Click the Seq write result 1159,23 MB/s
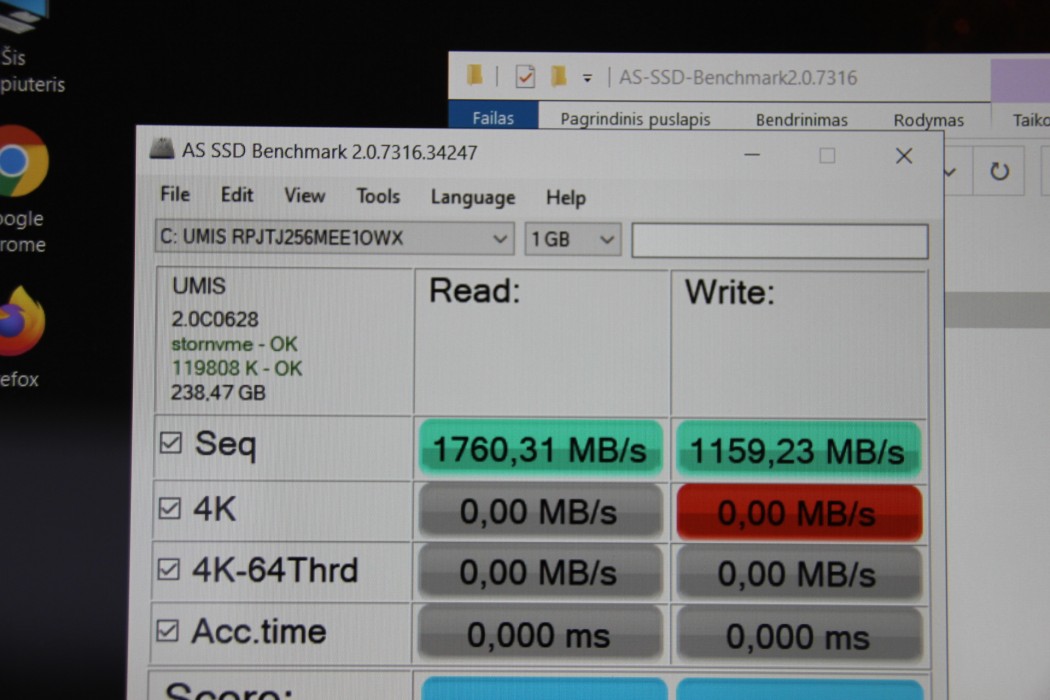 (x=798, y=449)
